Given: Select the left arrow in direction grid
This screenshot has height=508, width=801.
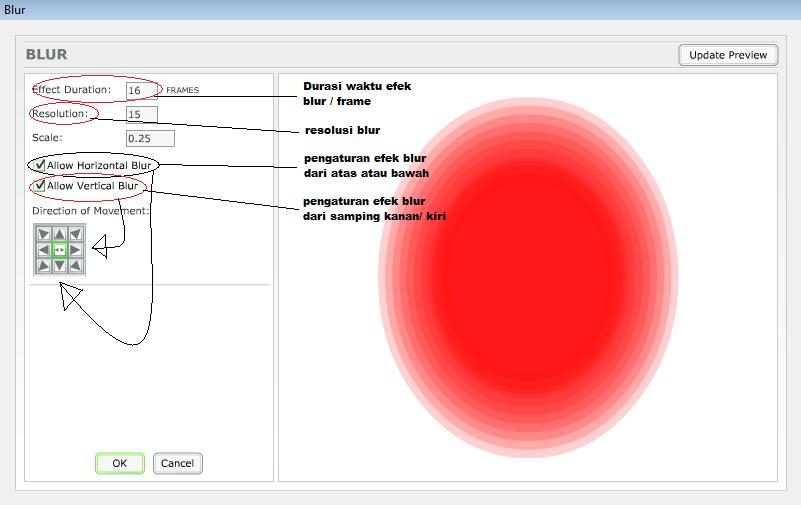Looking at the screenshot, I should coord(44,250).
